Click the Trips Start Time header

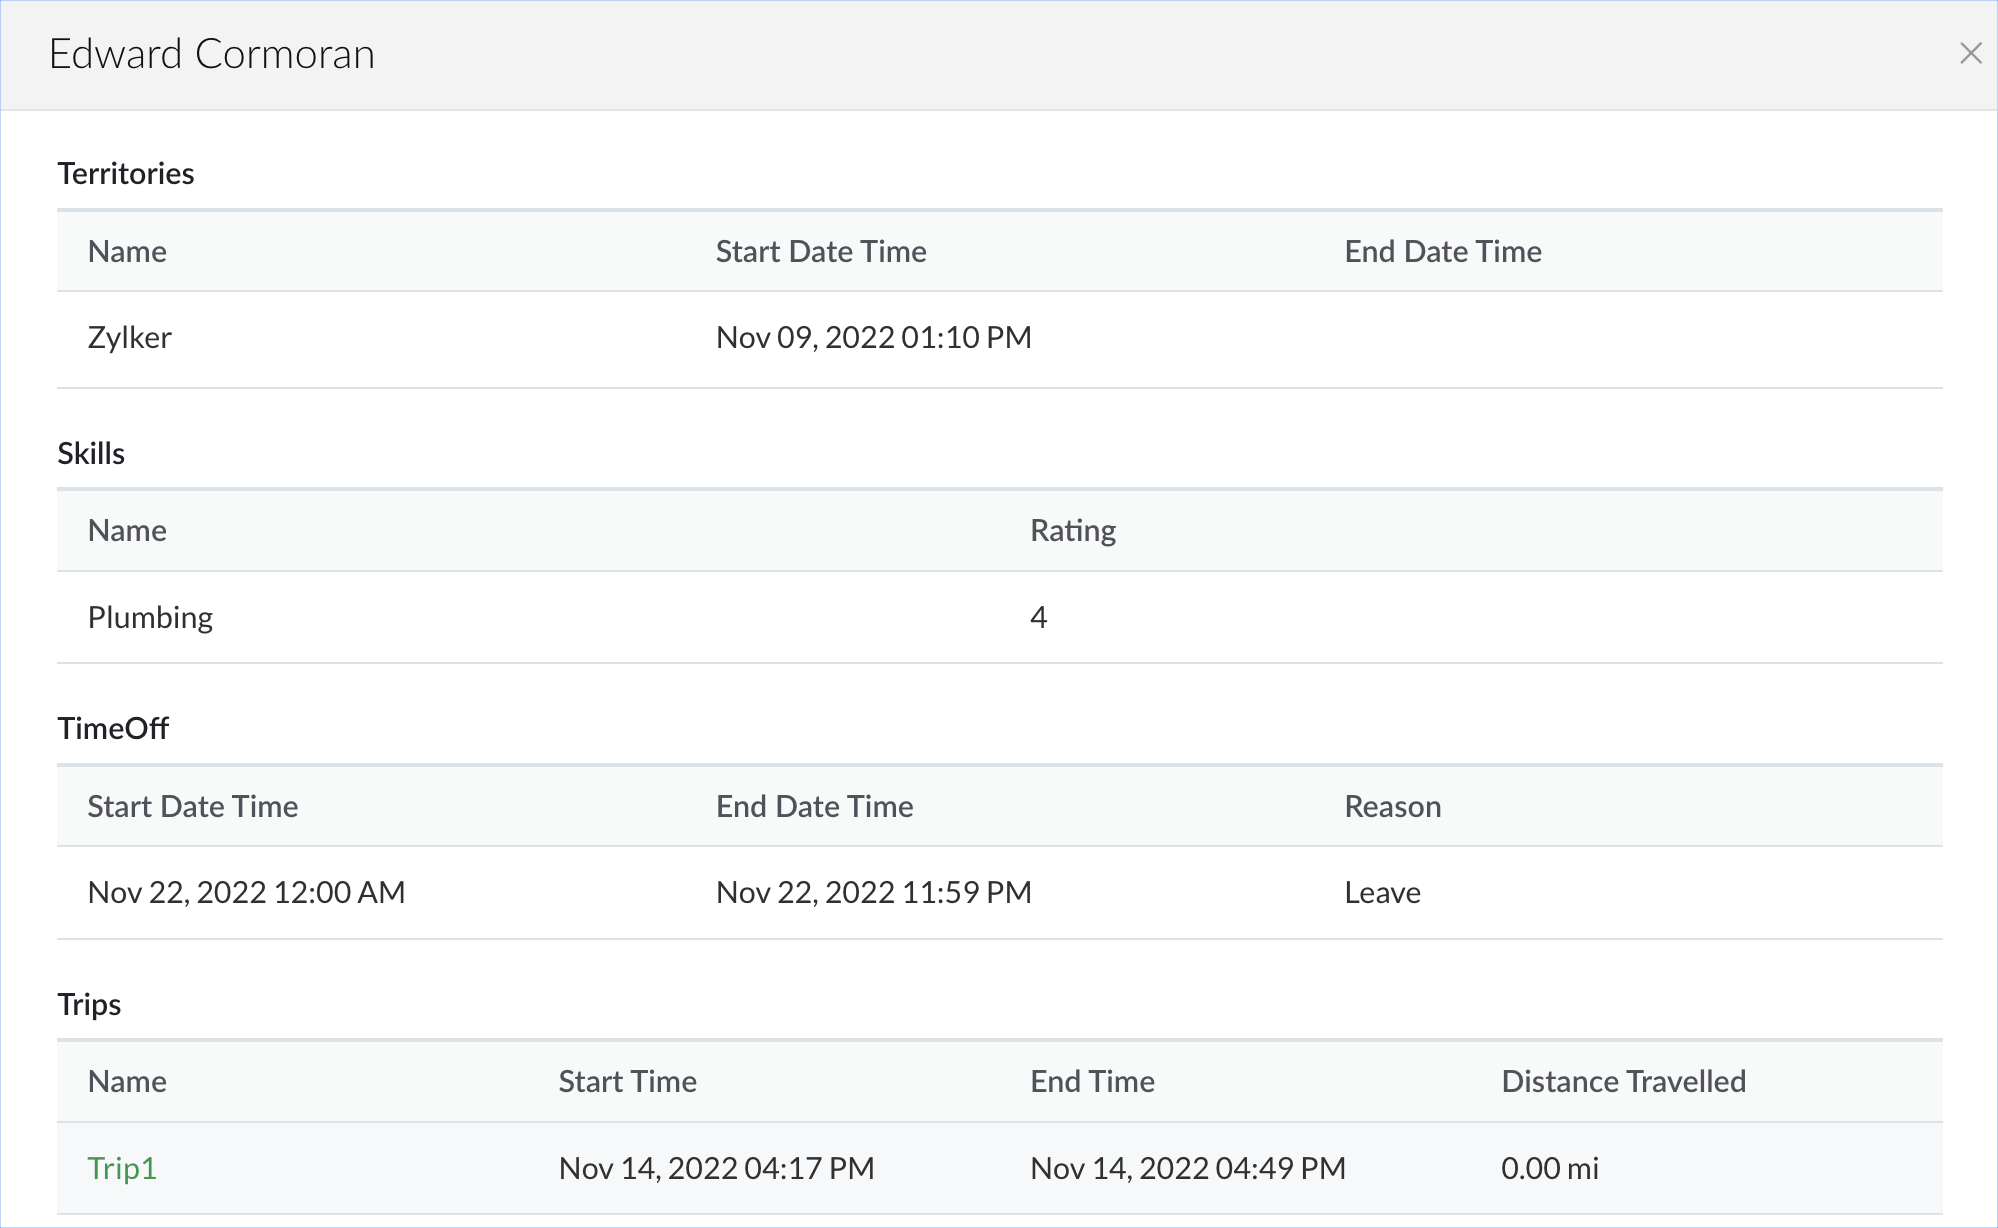coord(627,1082)
